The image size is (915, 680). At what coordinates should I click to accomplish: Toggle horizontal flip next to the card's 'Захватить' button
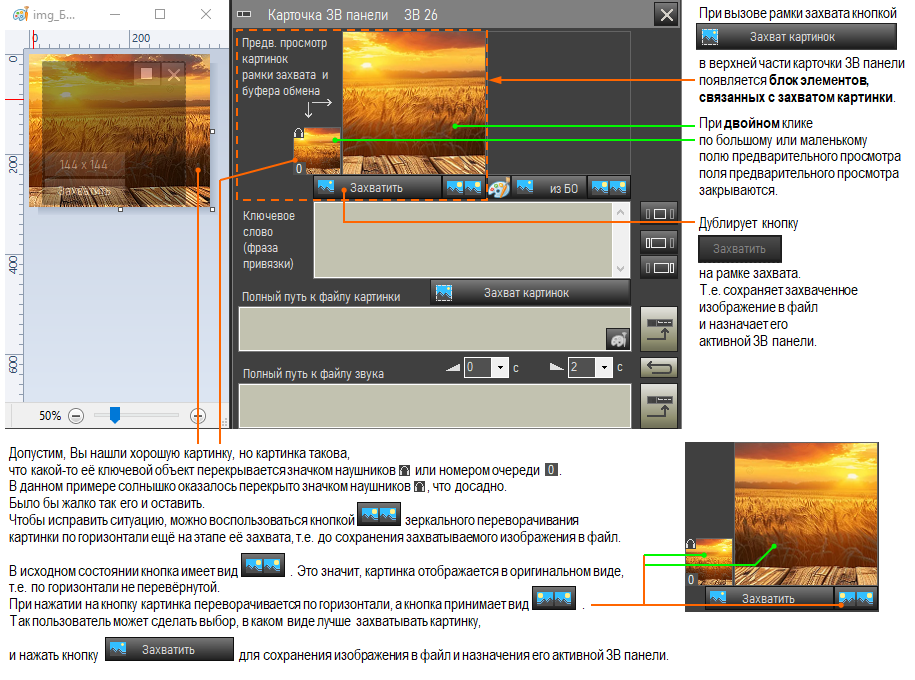(x=464, y=187)
